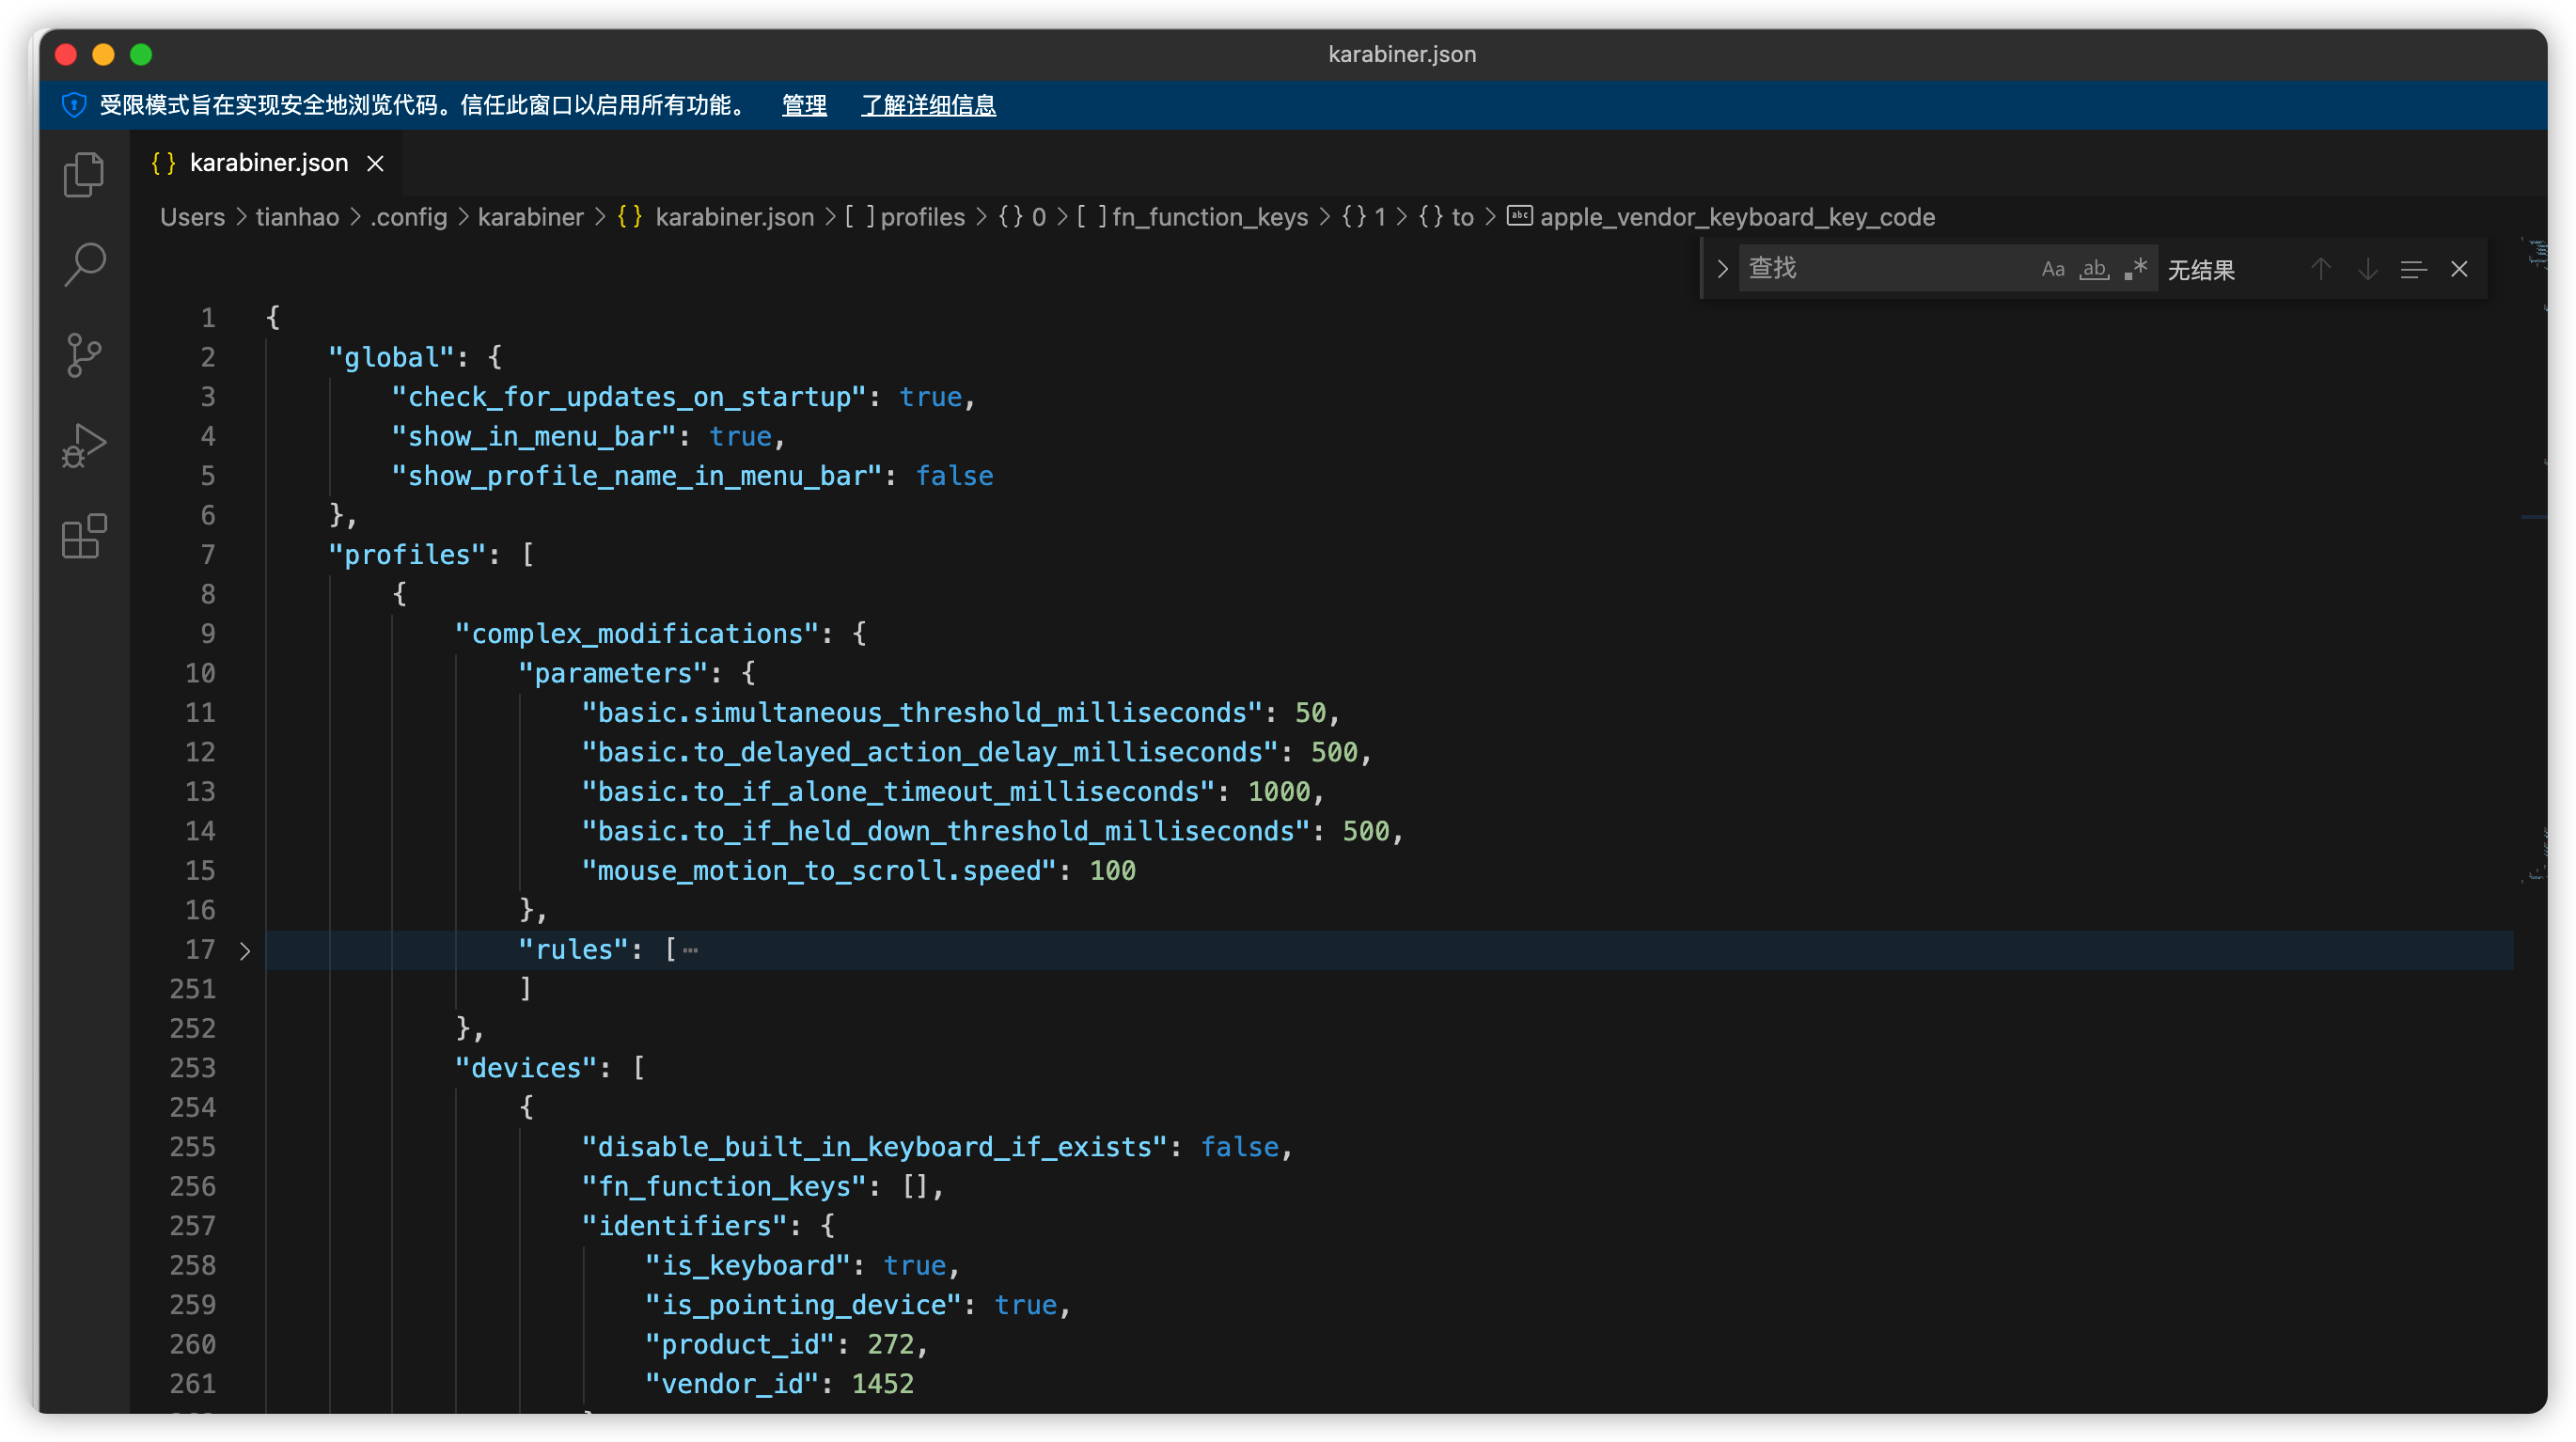Click the "parameters" key on line 10
Image resolution: width=2576 pixels, height=1442 pixels.
tap(613, 674)
